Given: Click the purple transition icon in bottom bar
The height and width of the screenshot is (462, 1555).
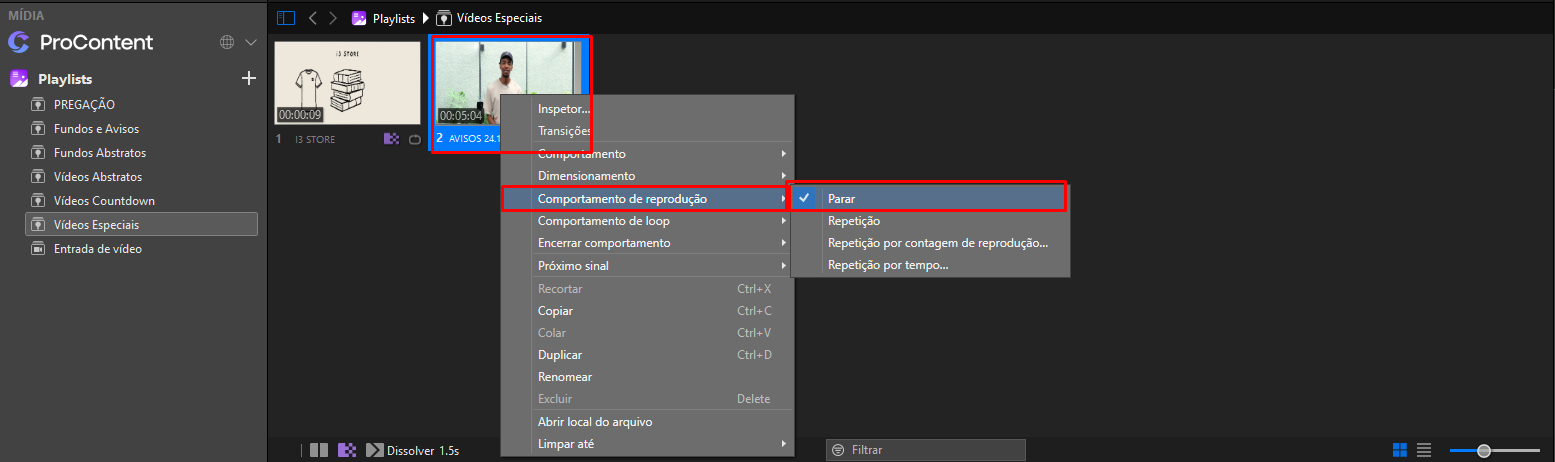Looking at the screenshot, I should pos(348,450).
